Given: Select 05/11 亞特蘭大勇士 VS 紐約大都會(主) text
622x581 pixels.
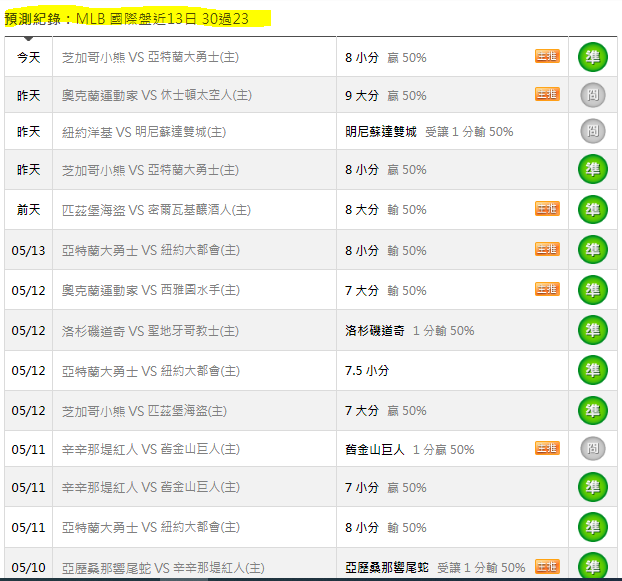Looking at the screenshot, I should [151, 527].
